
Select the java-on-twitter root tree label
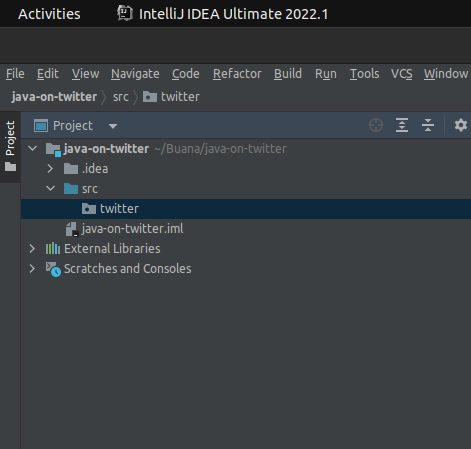[106, 149]
